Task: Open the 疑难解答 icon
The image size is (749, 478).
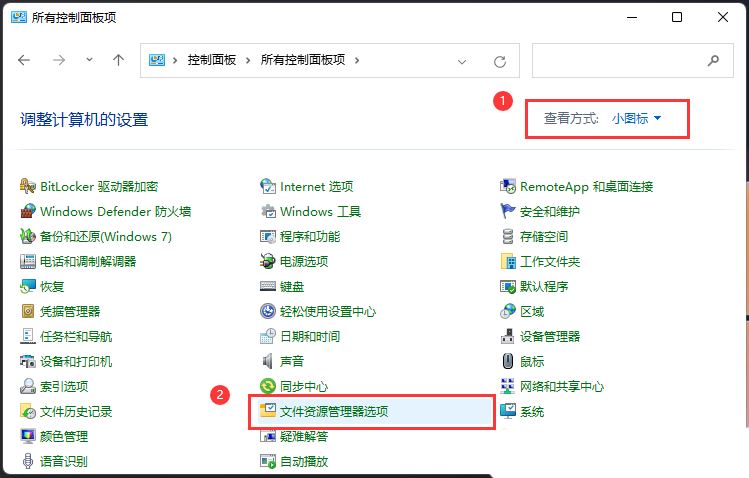Action: coord(268,436)
